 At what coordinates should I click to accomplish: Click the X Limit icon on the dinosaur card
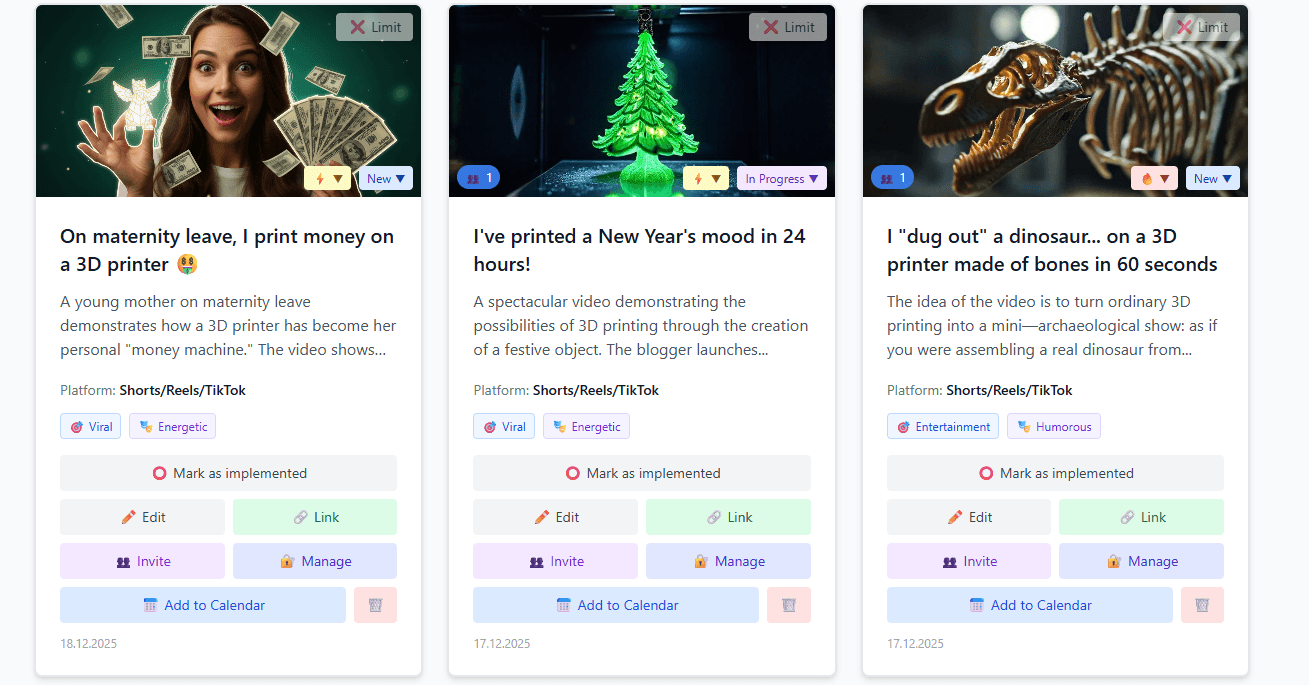click(1202, 27)
